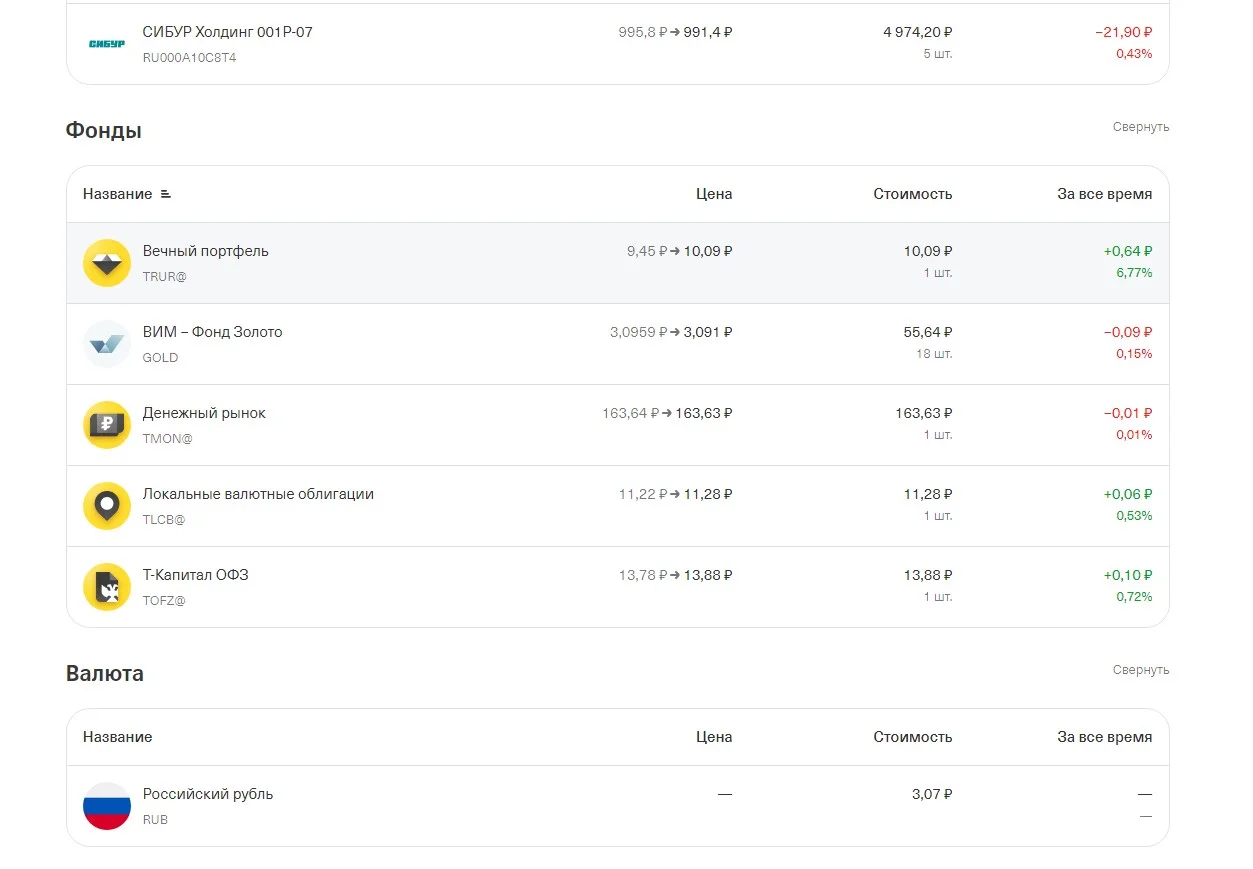The height and width of the screenshot is (869, 1253).
Task: Click the TOFZ@ ticker
Action: [164, 600]
